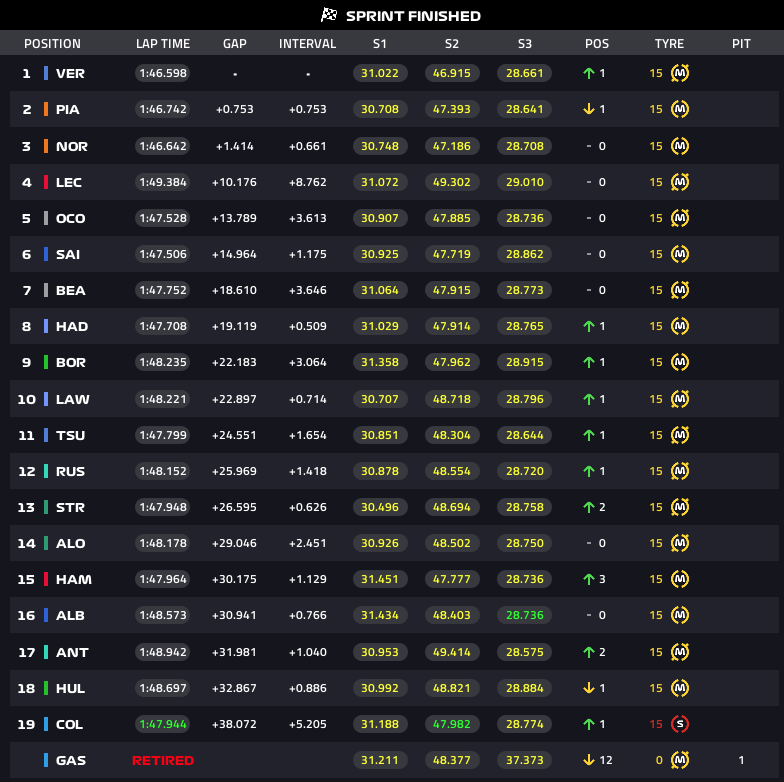This screenshot has width=784, height=782.
Task: Click TSU's medium tyre icon
Action: pyautogui.click(x=680, y=435)
